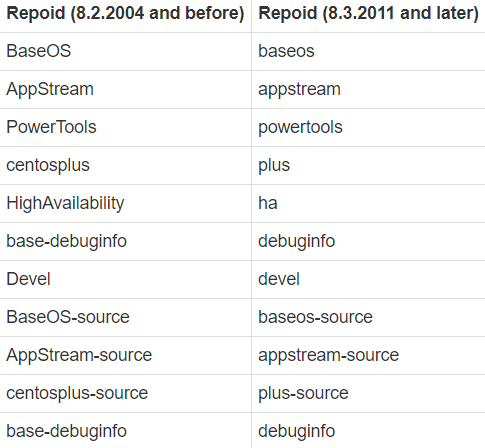Screen dimensions: 485x448
Task: Click the AppStream table cell
Action: (125, 89)
